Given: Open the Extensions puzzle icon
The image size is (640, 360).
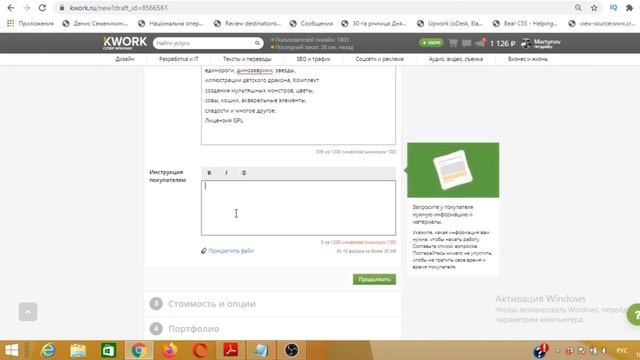Looking at the screenshot, I should click(629, 8).
